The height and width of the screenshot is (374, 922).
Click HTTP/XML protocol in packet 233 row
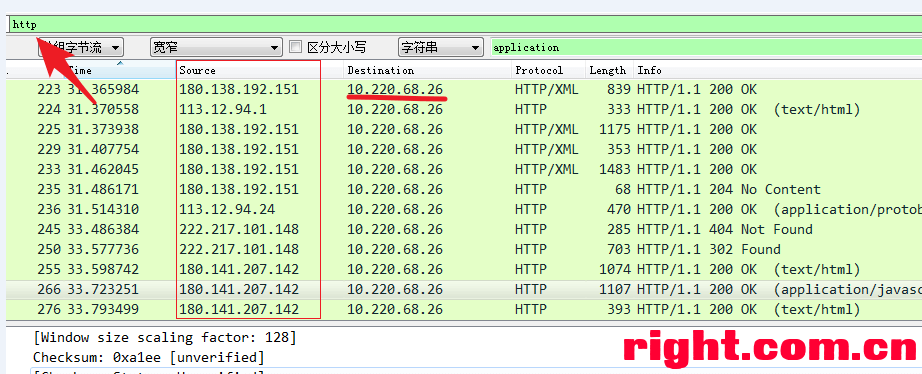(547, 169)
